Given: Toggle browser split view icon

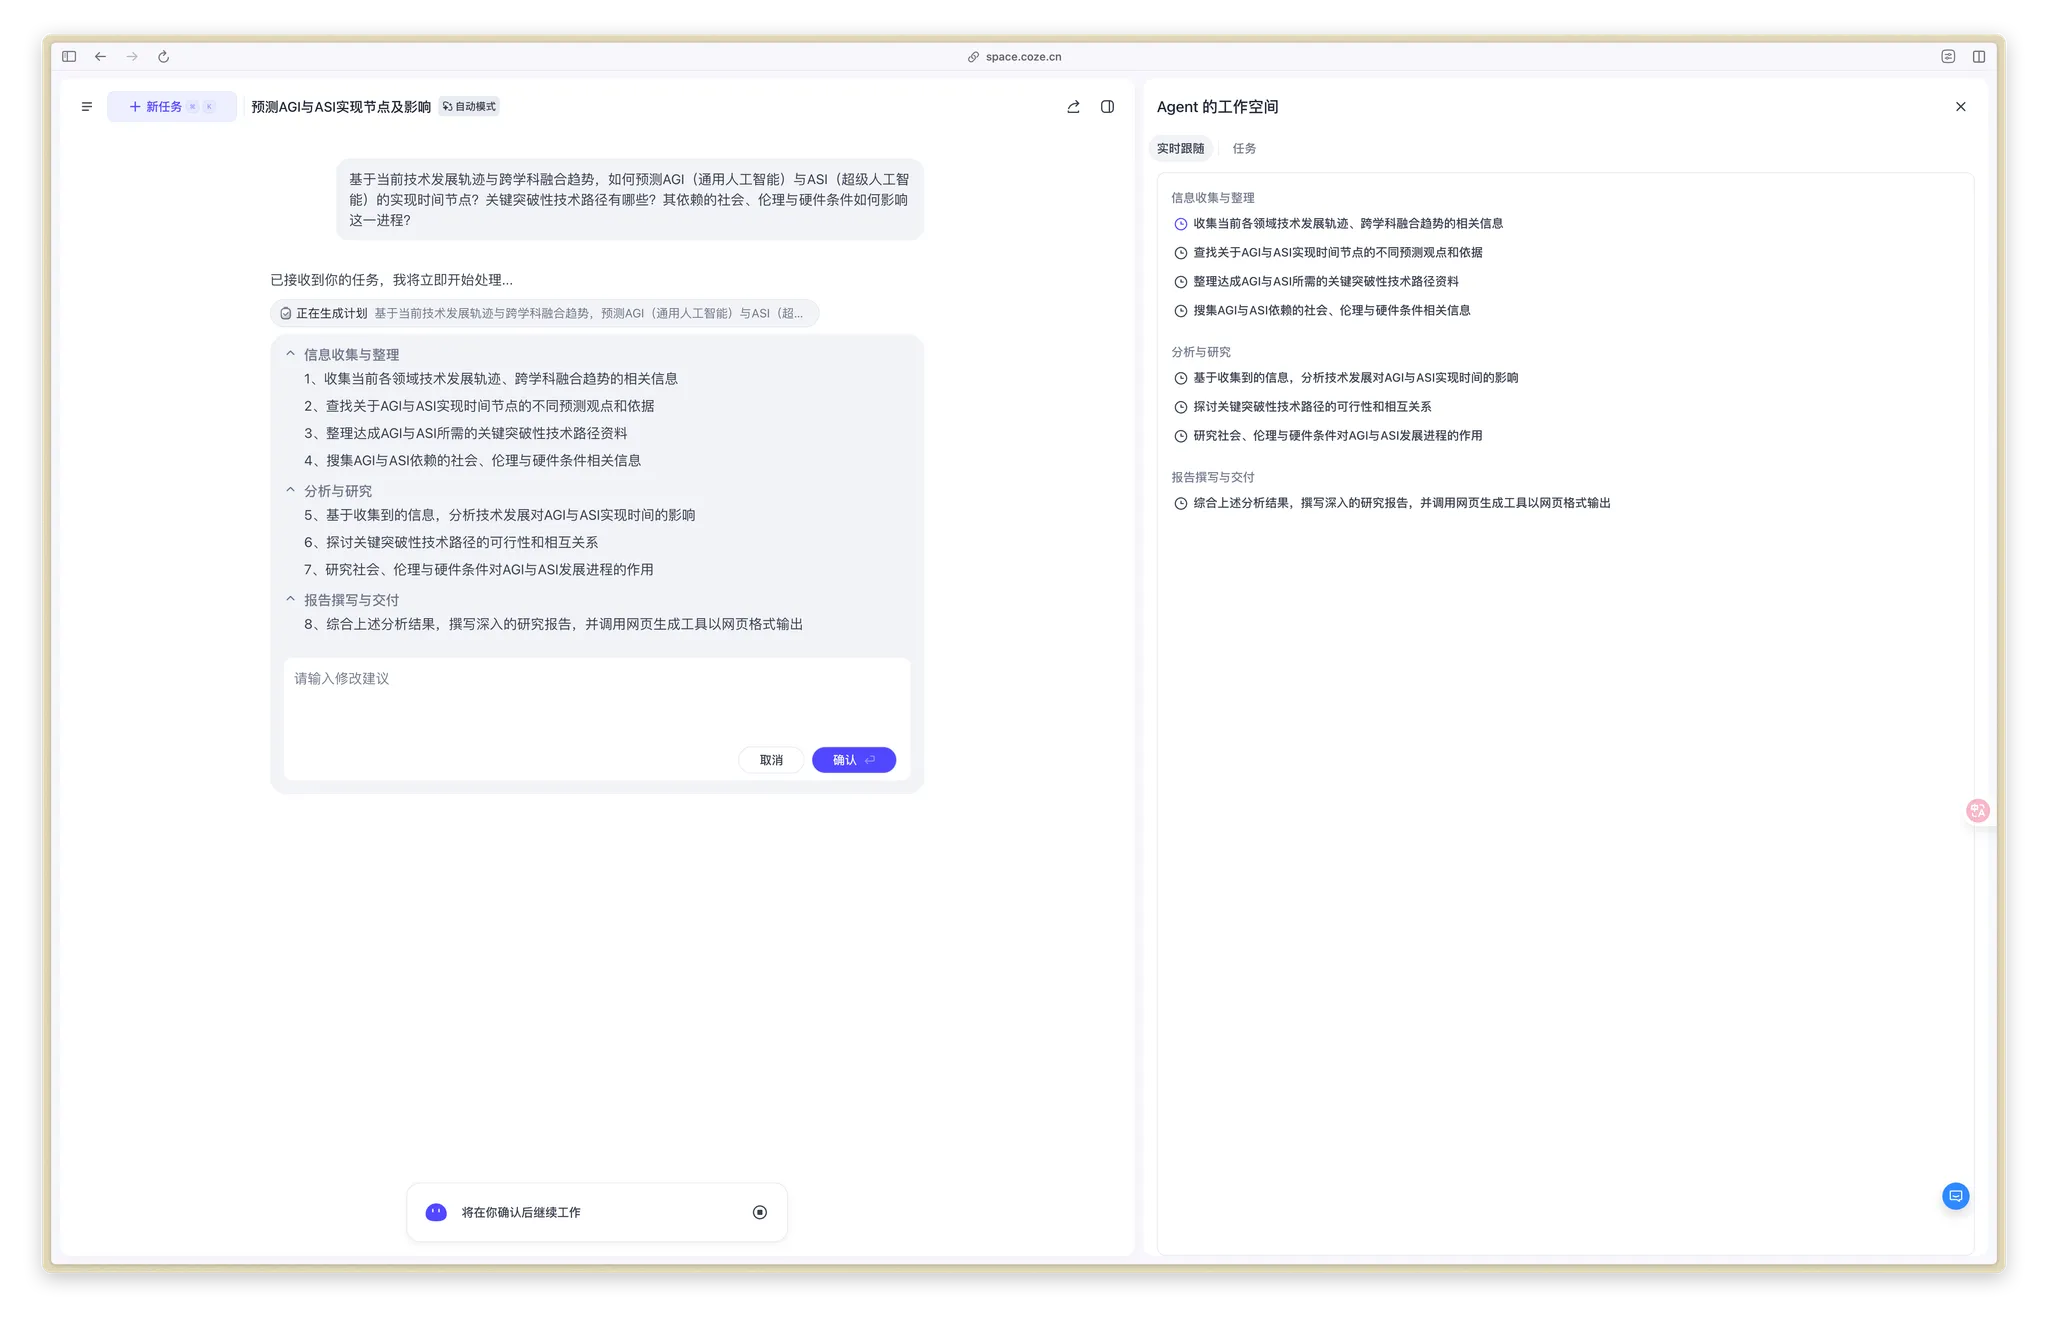Looking at the screenshot, I should (x=1978, y=57).
